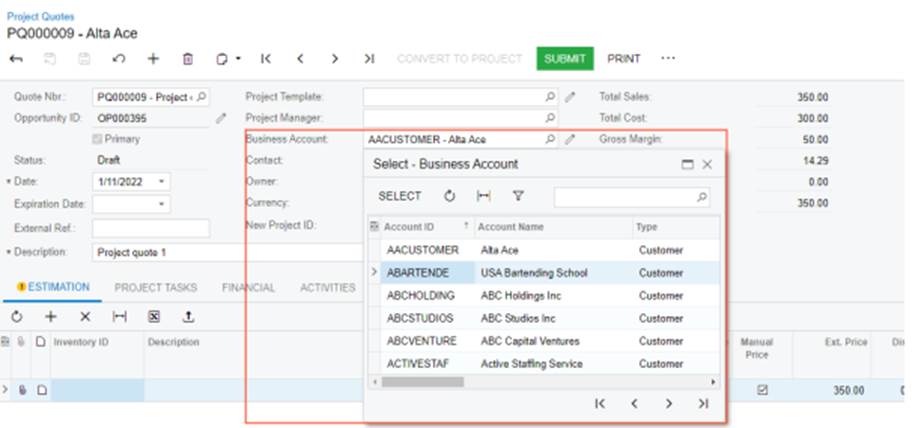924x428 pixels.
Task: Open the clipboard menu dropdown arrow
Action: pyautogui.click(x=239, y=59)
